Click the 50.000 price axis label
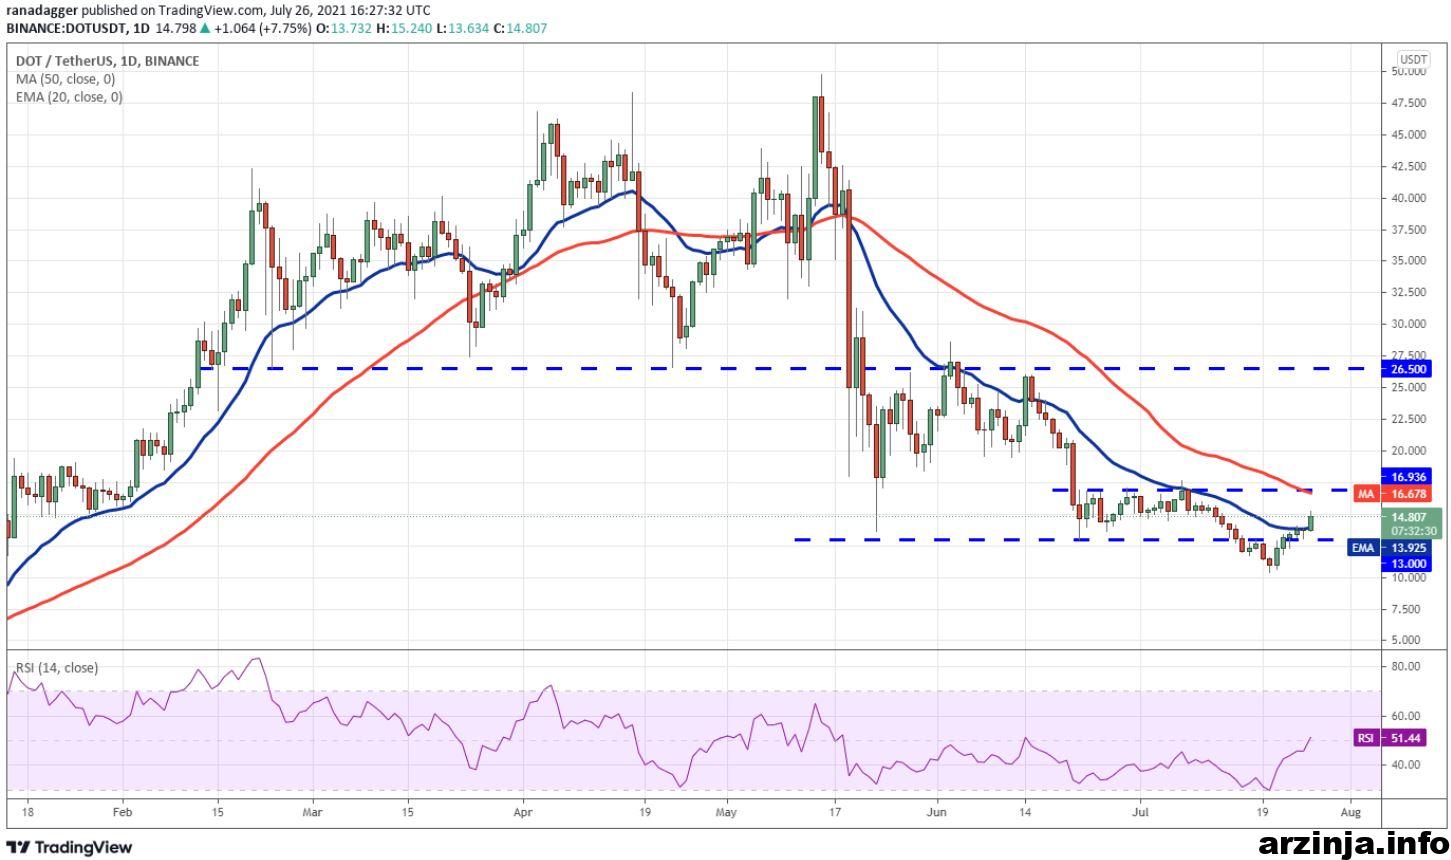The image size is (1451, 860). coord(1407,72)
